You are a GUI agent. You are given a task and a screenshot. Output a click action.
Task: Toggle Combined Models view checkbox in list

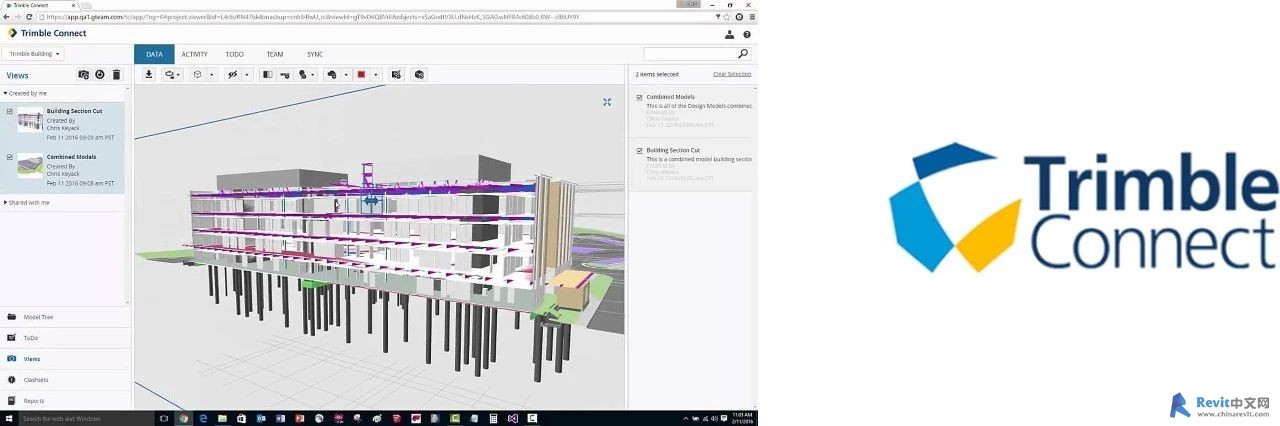10,157
